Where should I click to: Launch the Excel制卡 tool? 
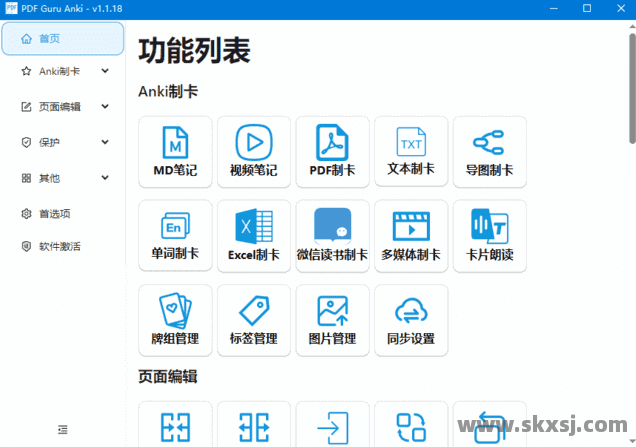pos(253,236)
